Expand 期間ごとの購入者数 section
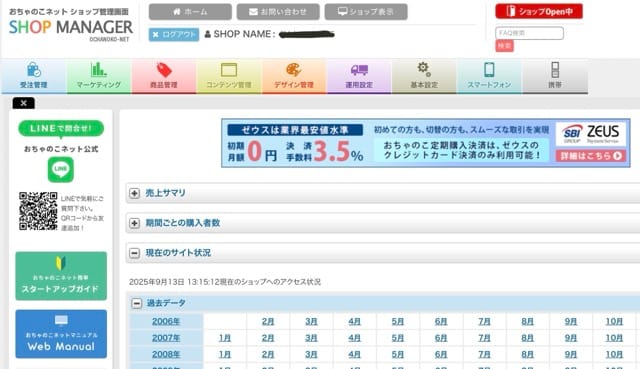 coord(134,223)
